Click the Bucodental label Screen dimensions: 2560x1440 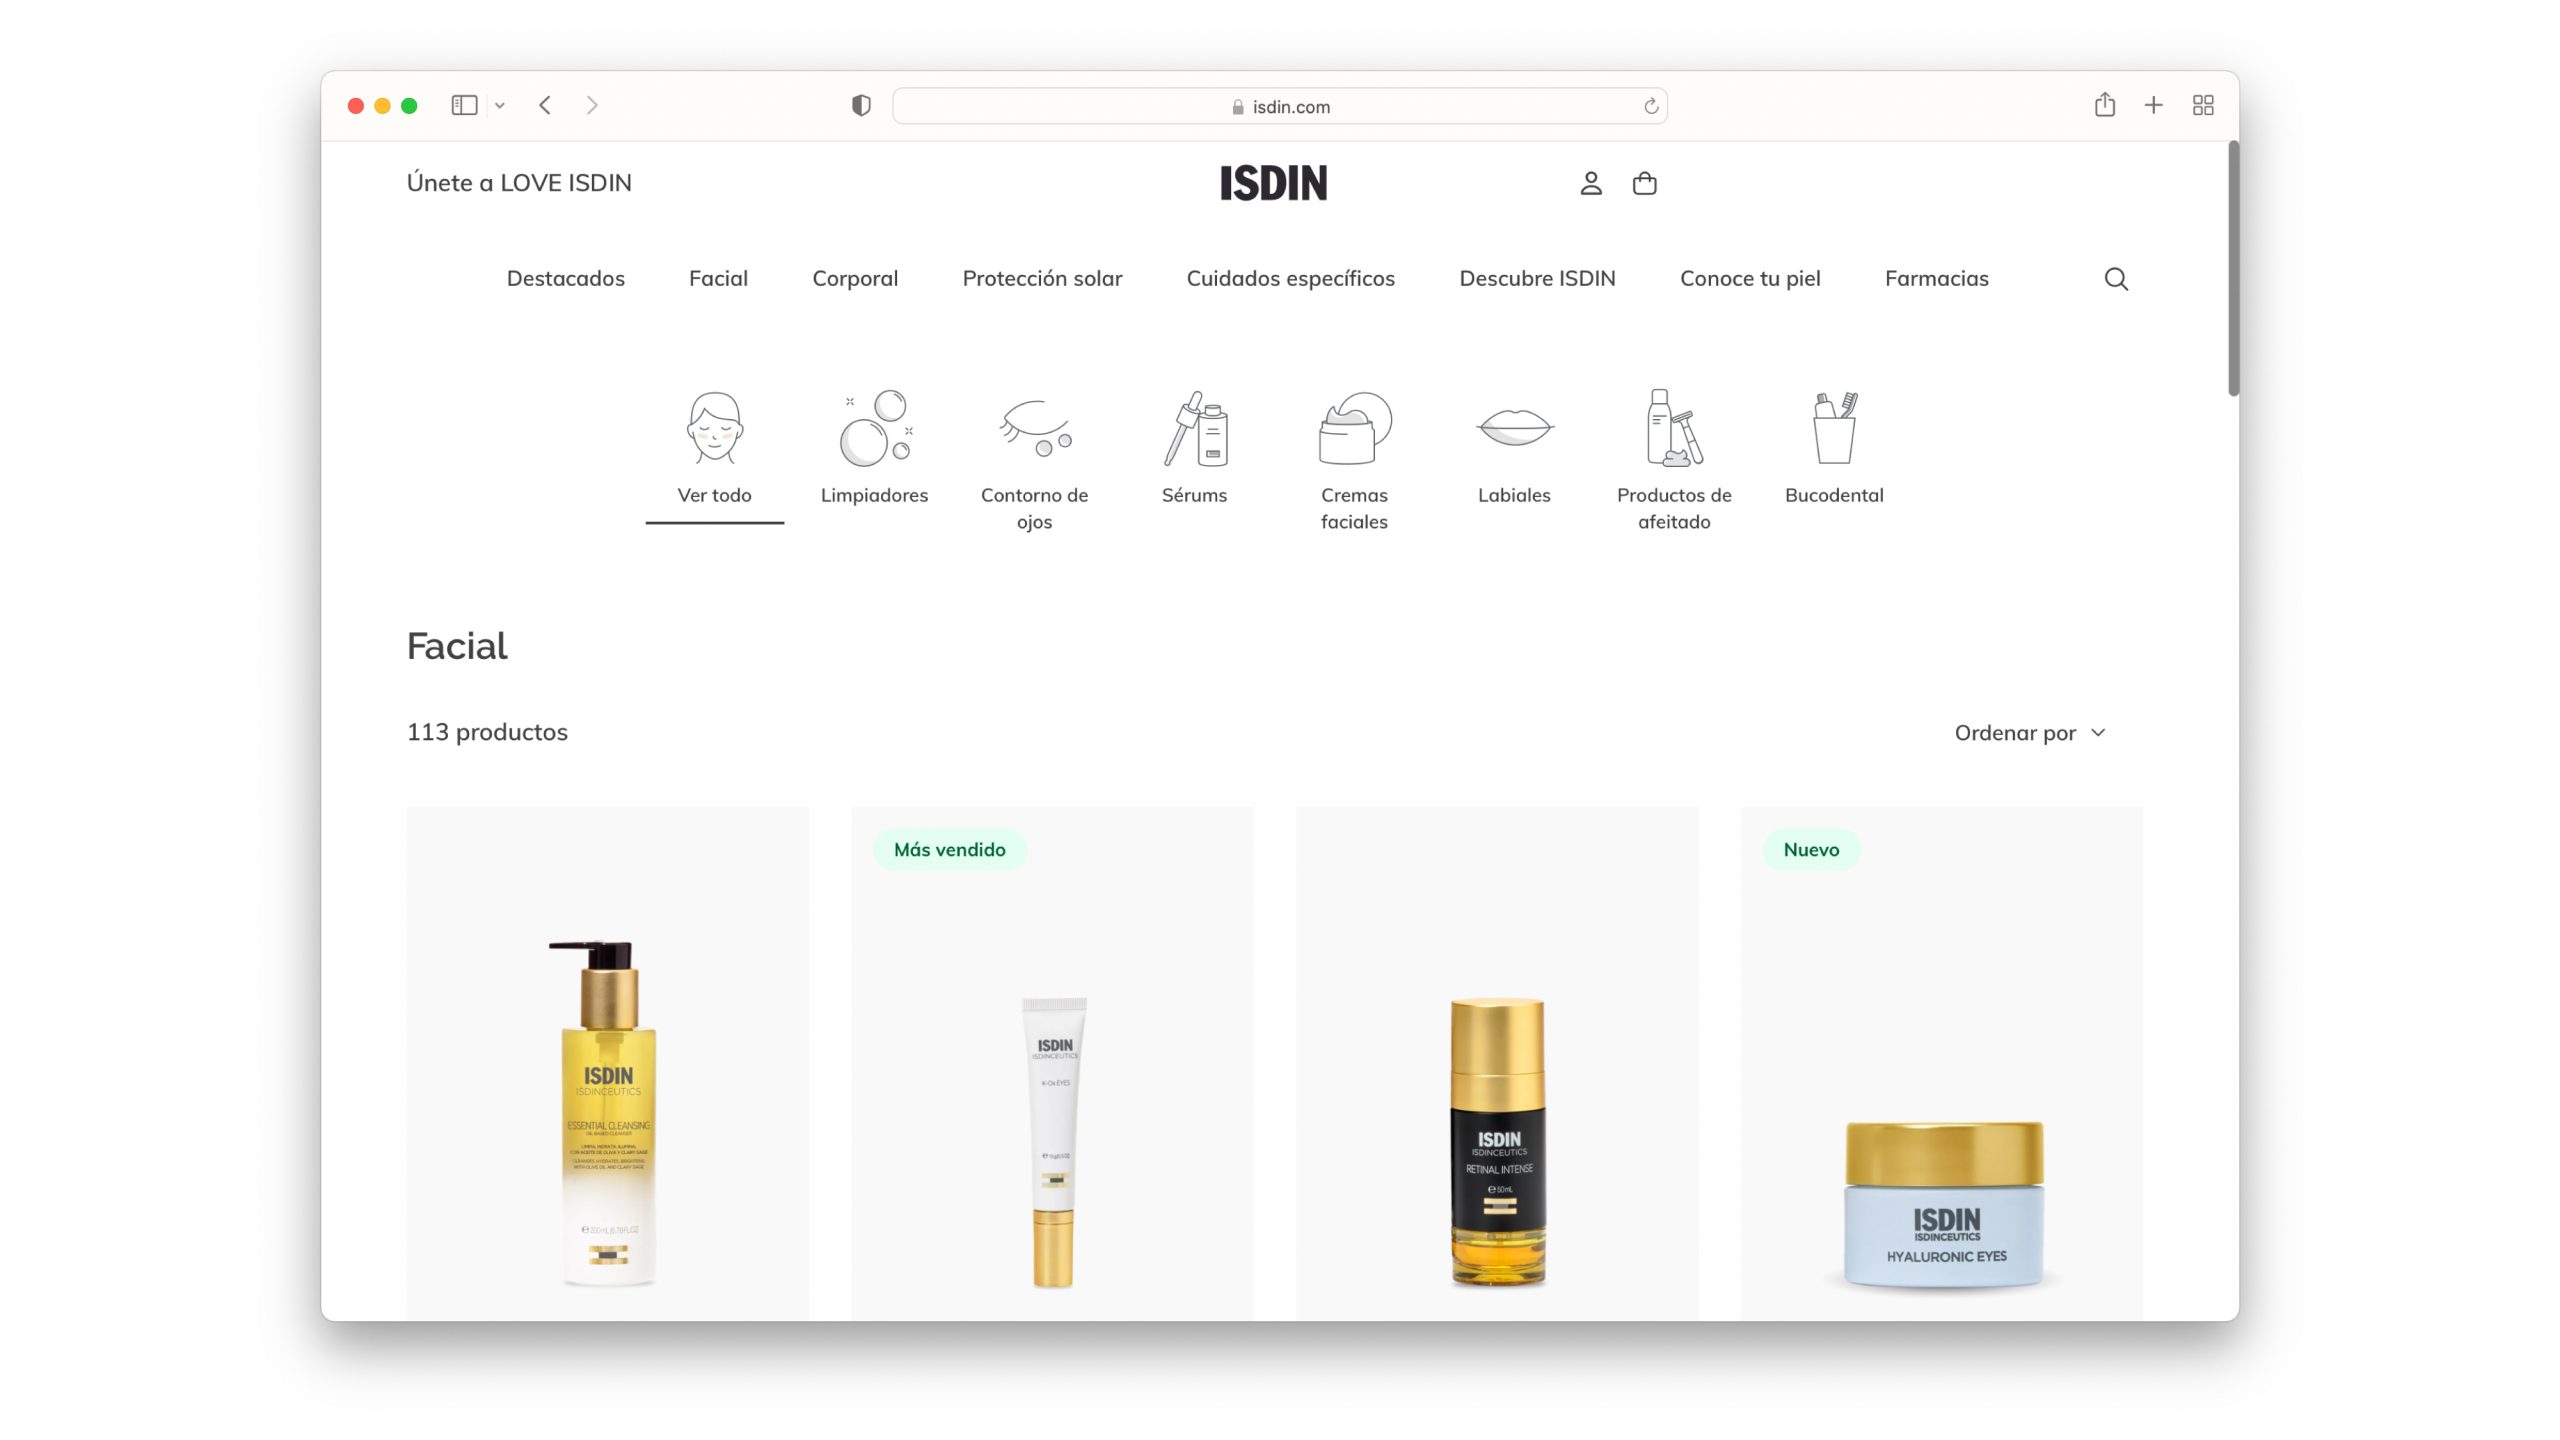1834,495
